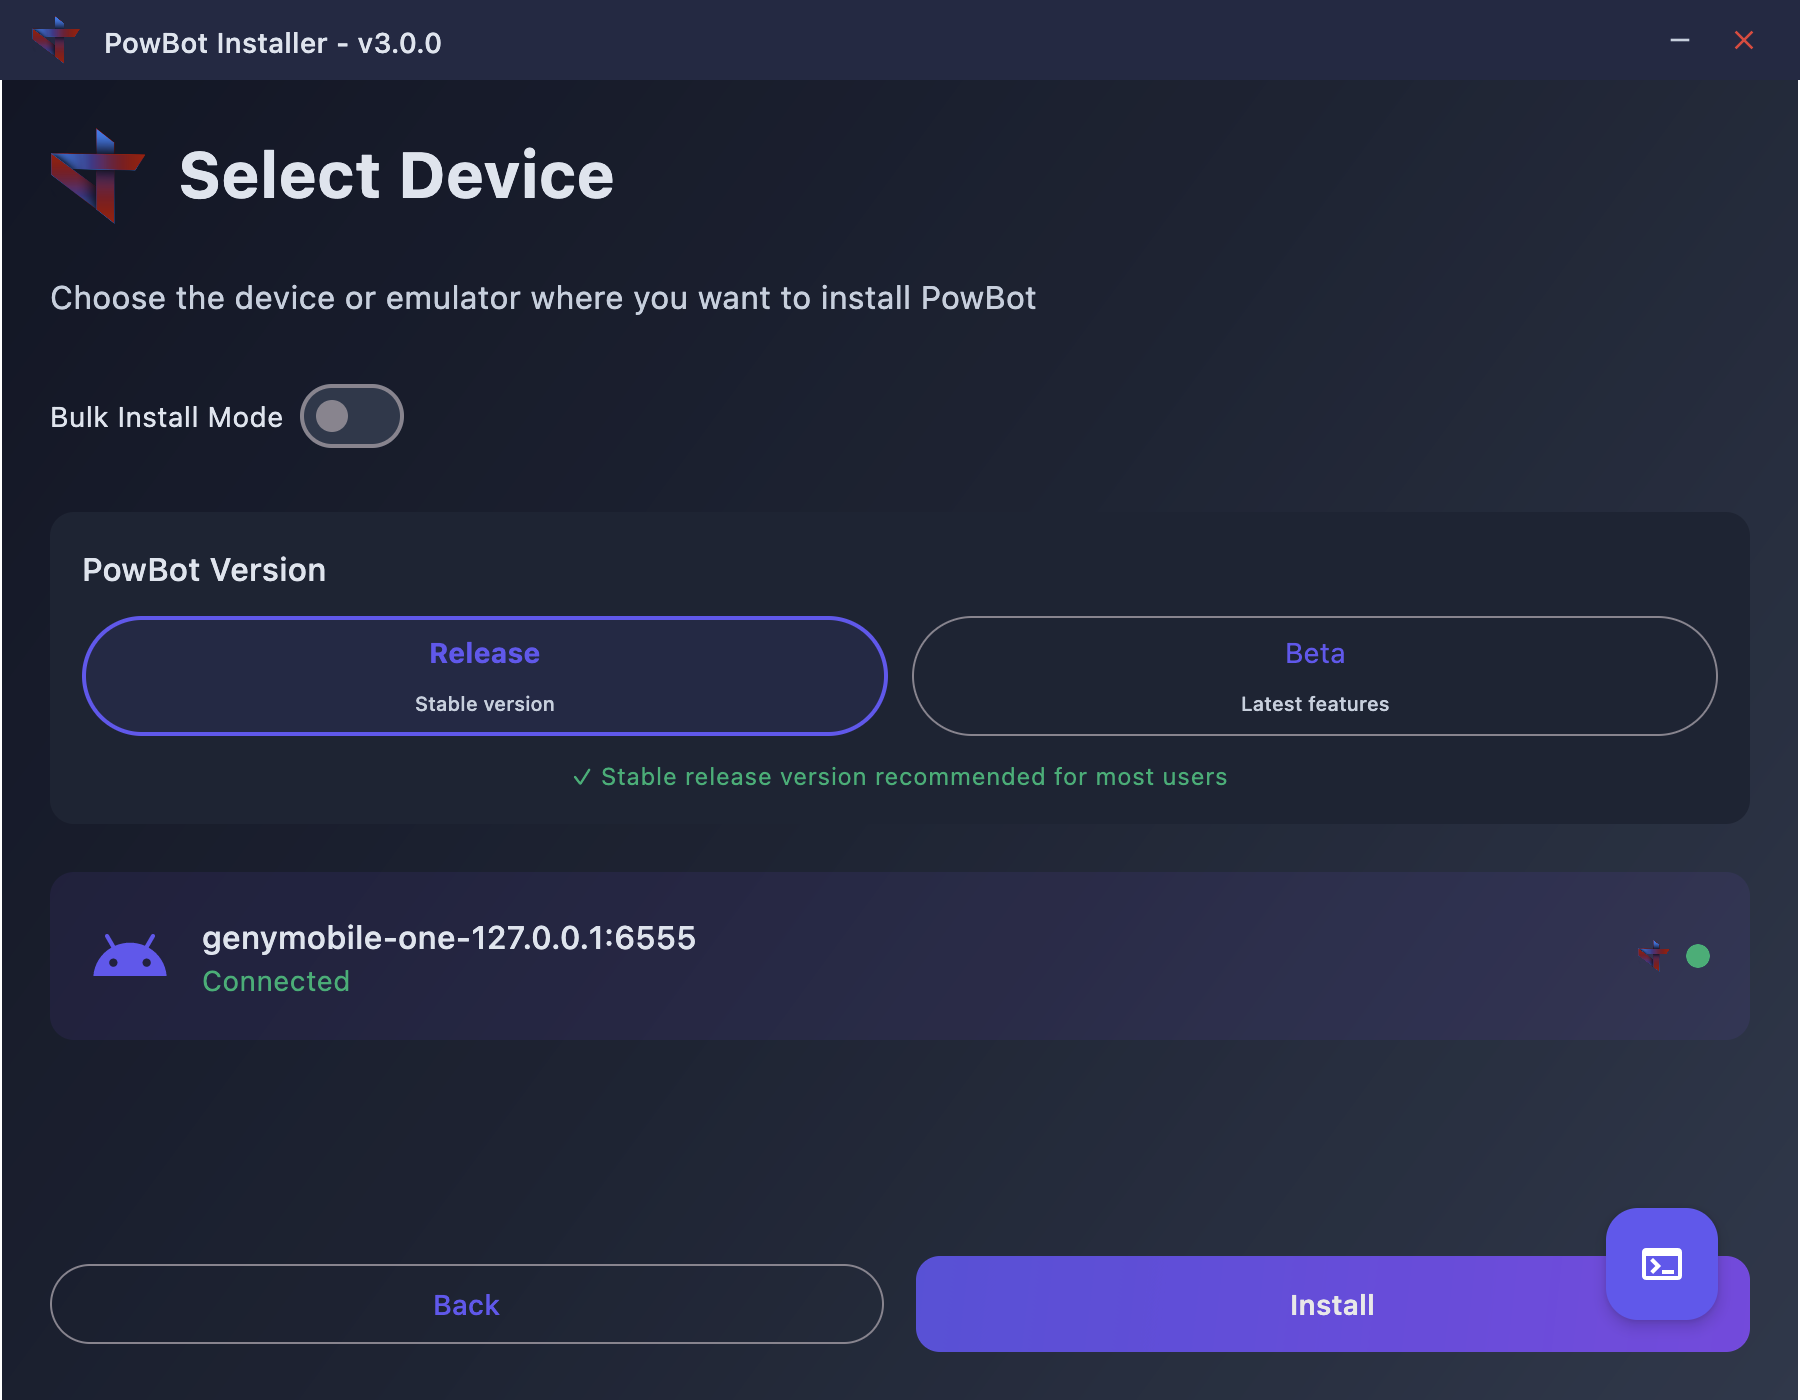The height and width of the screenshot is (1400, 1800).
Task: Click the large PowBot logo beside Select Device
Action: 98,176
